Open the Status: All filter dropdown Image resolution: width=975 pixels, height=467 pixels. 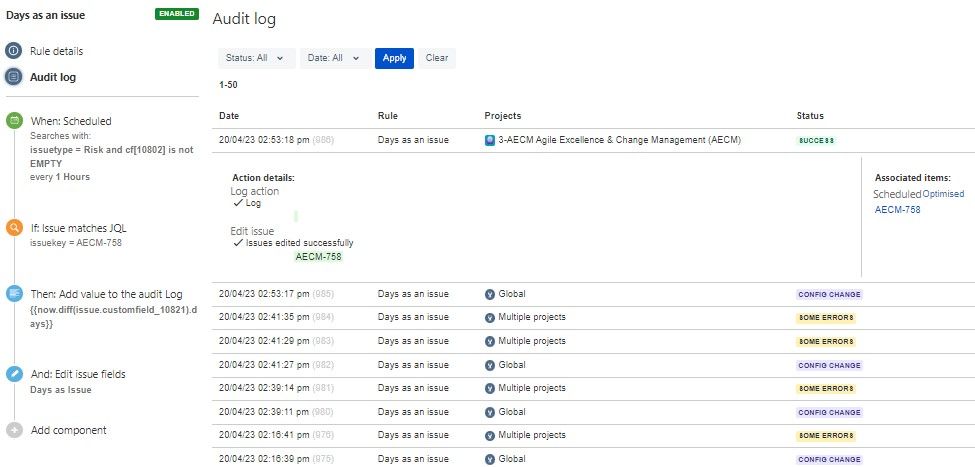(256, 58)
